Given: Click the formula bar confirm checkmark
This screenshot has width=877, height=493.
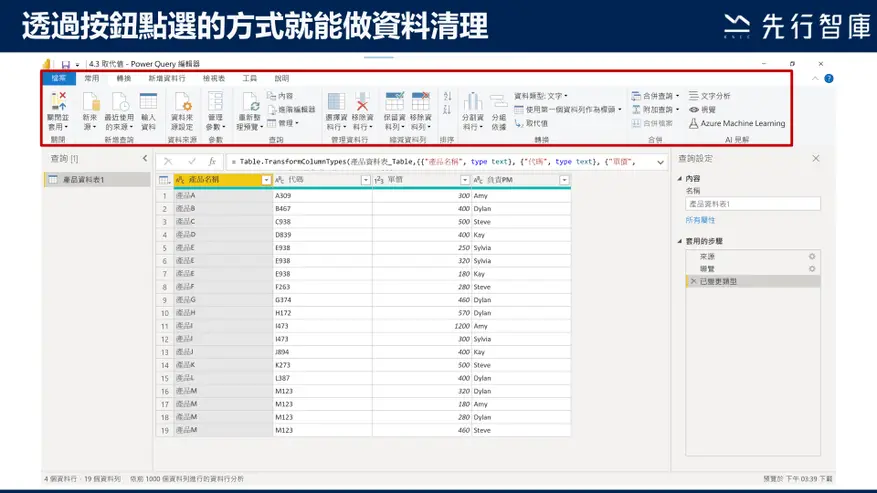Looking at the screenshot, I should coord(192,161).
